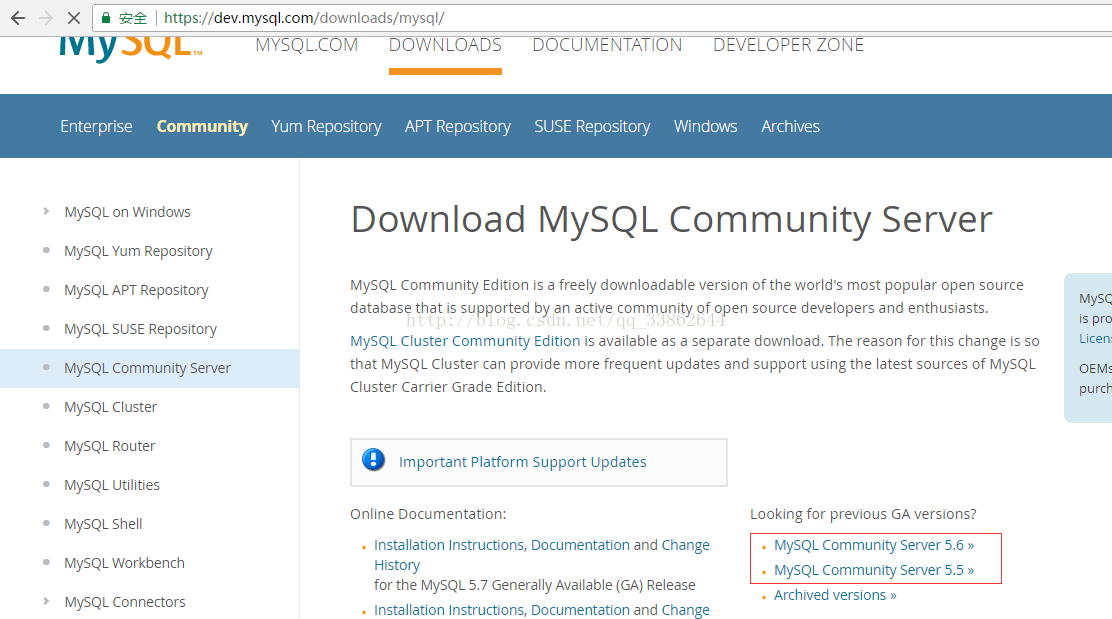
Task: Open the DOCUMENTATION top tab
Action: coord(607,45)
